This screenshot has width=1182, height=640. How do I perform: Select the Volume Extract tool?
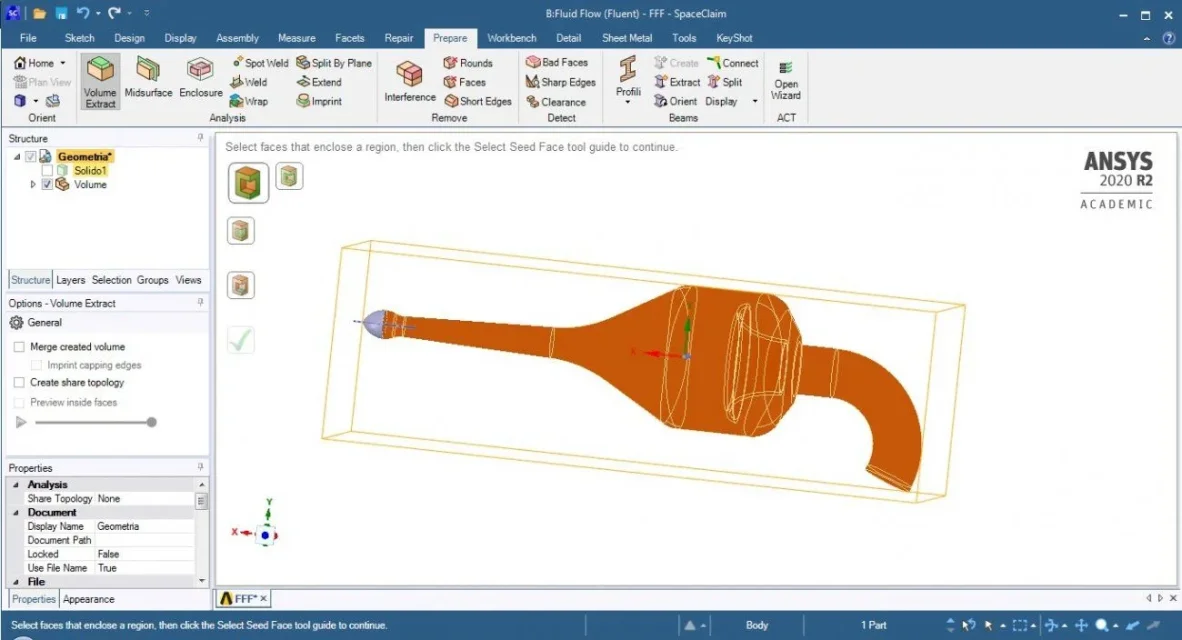pyautogui.click(x=100, y=80)
